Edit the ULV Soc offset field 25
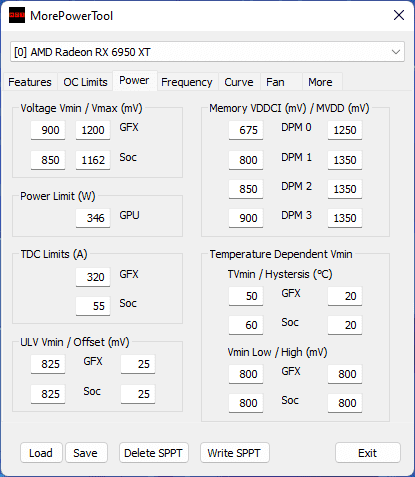The image size is (415, 477). click(x=138, y=394)
